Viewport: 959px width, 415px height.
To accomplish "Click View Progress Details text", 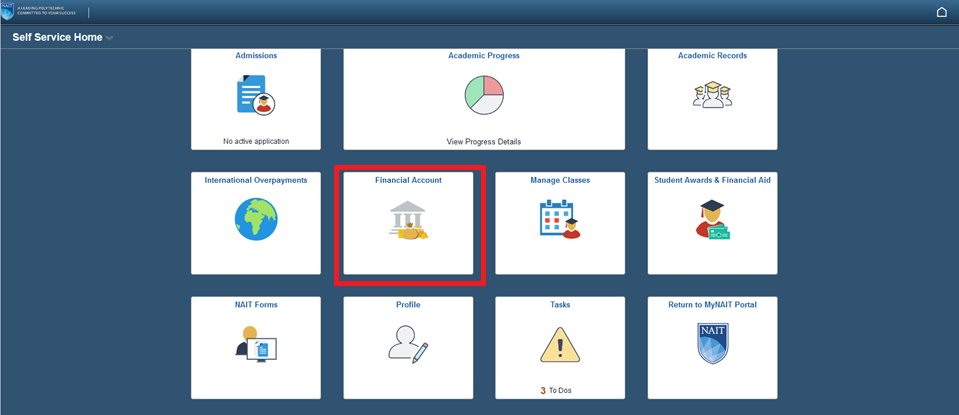I will pos(484,141).
